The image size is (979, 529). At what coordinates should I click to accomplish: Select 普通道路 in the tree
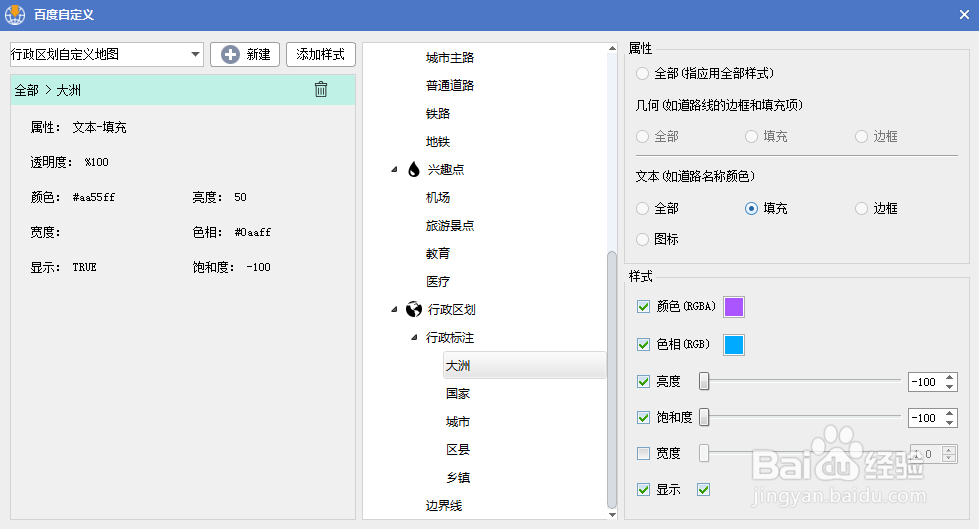[x=450, y=86]
